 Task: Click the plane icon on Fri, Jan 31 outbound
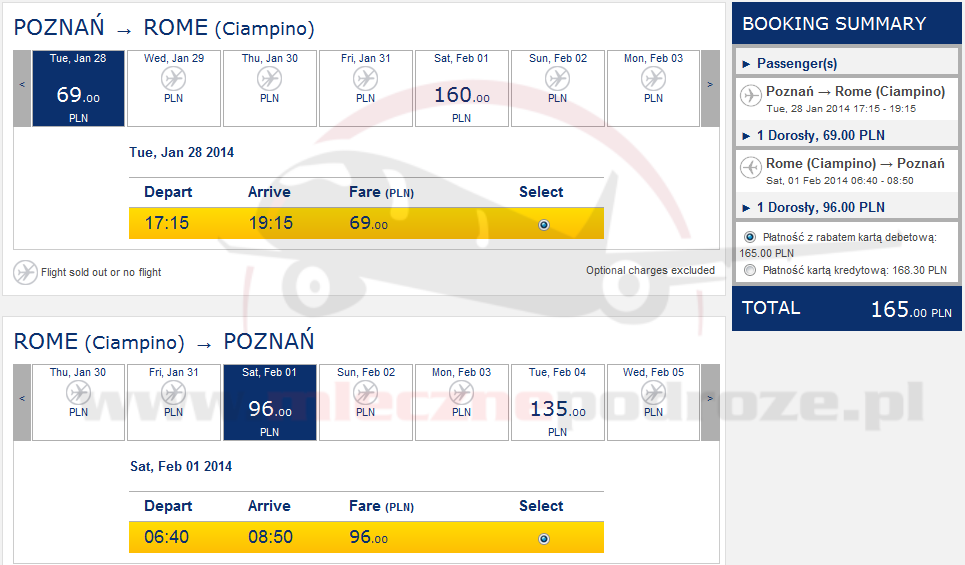(x=366, y=78)
